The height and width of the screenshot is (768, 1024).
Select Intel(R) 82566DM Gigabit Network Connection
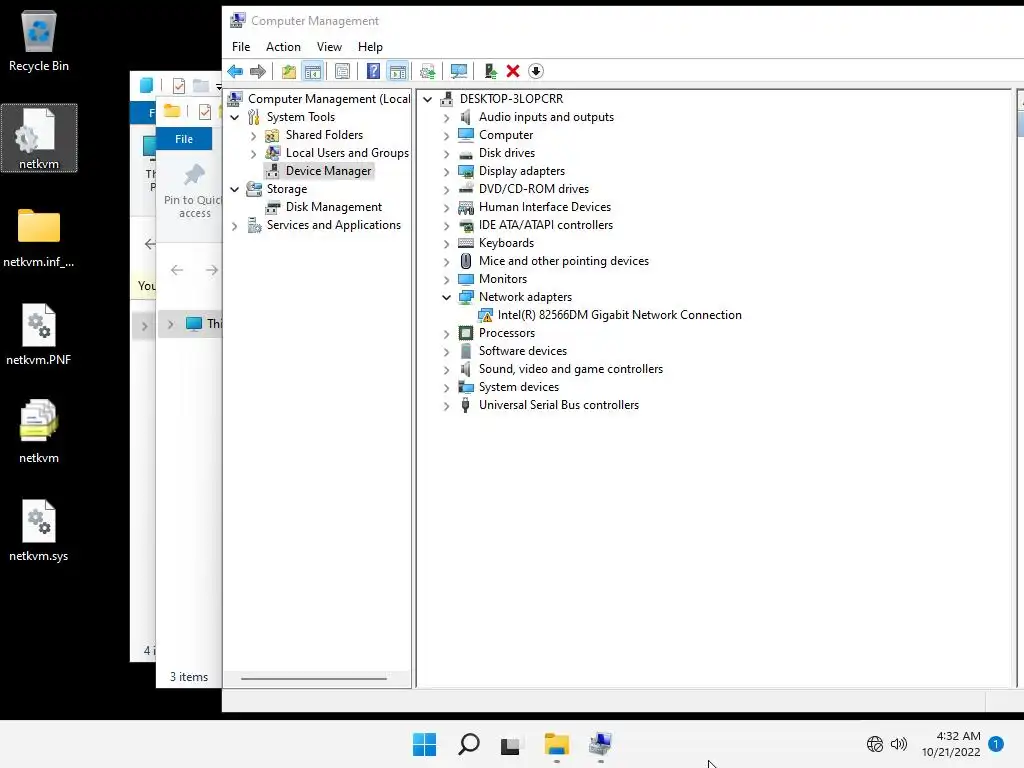pyautogui.click(x=619, y=315)
